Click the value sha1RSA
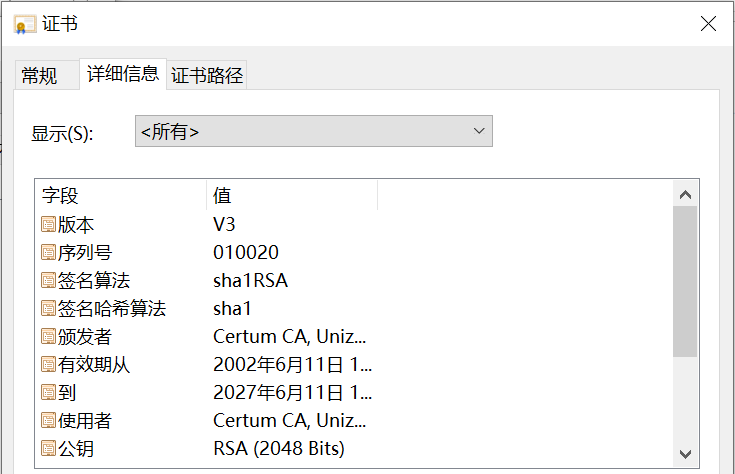The height and width of the screenshot is (474, 735). coord(250,280)
